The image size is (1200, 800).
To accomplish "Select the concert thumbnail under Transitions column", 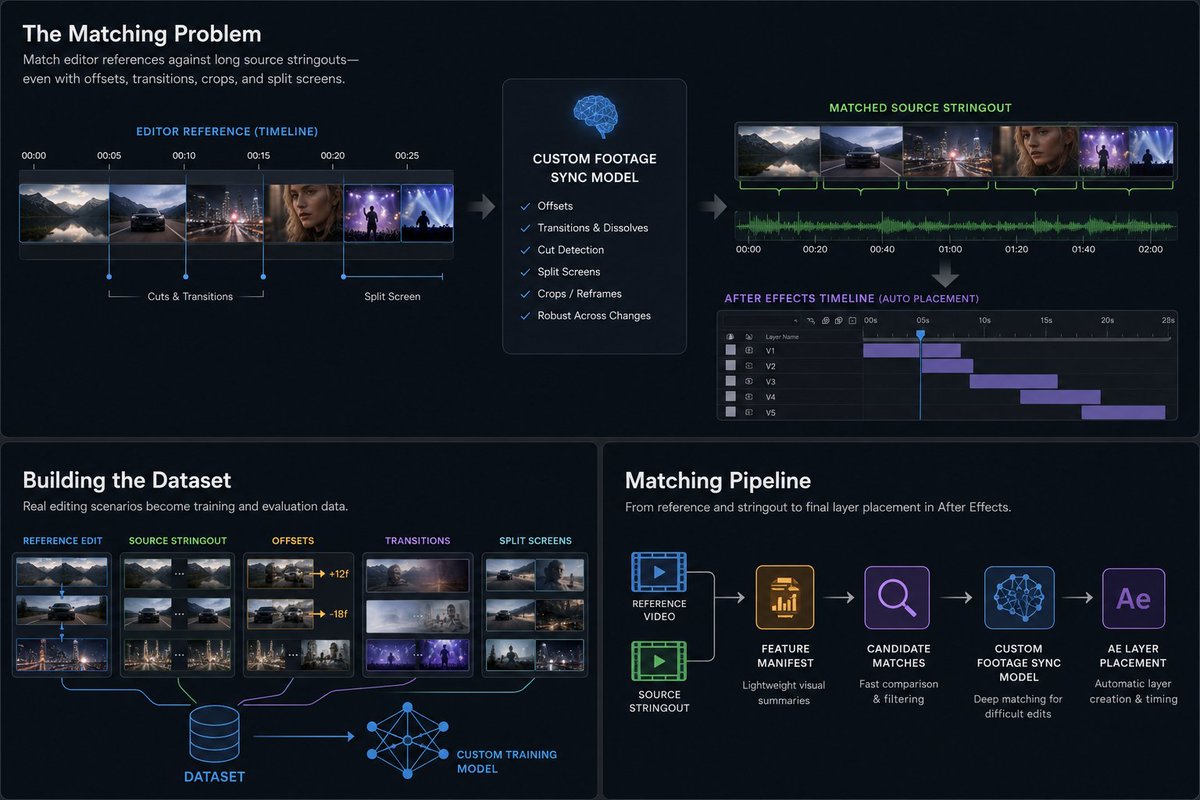I will [x=417, y=655].
